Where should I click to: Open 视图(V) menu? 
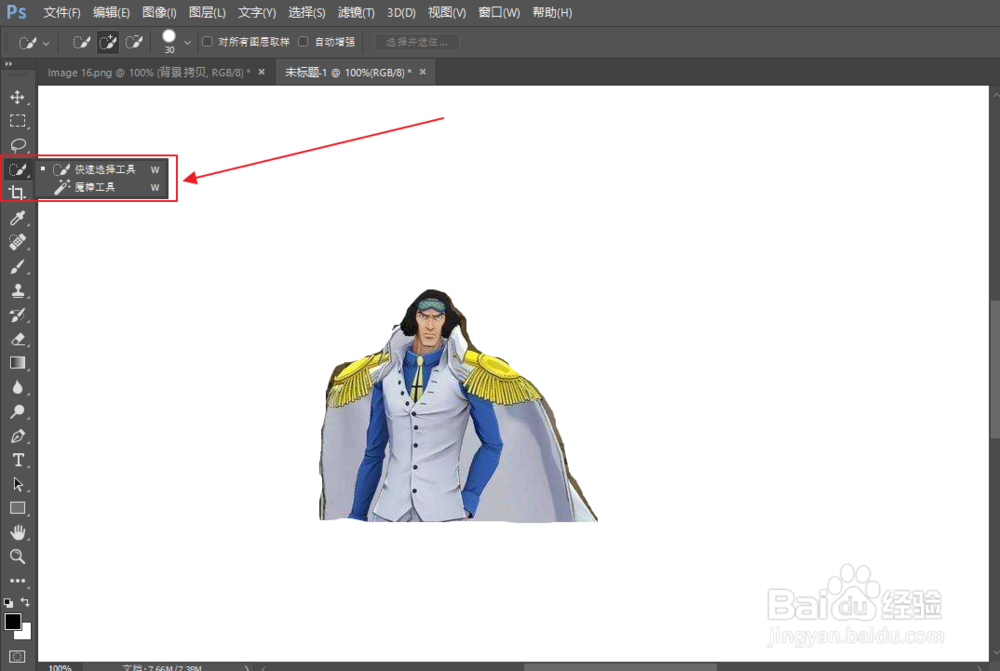[x=446, y=13]
